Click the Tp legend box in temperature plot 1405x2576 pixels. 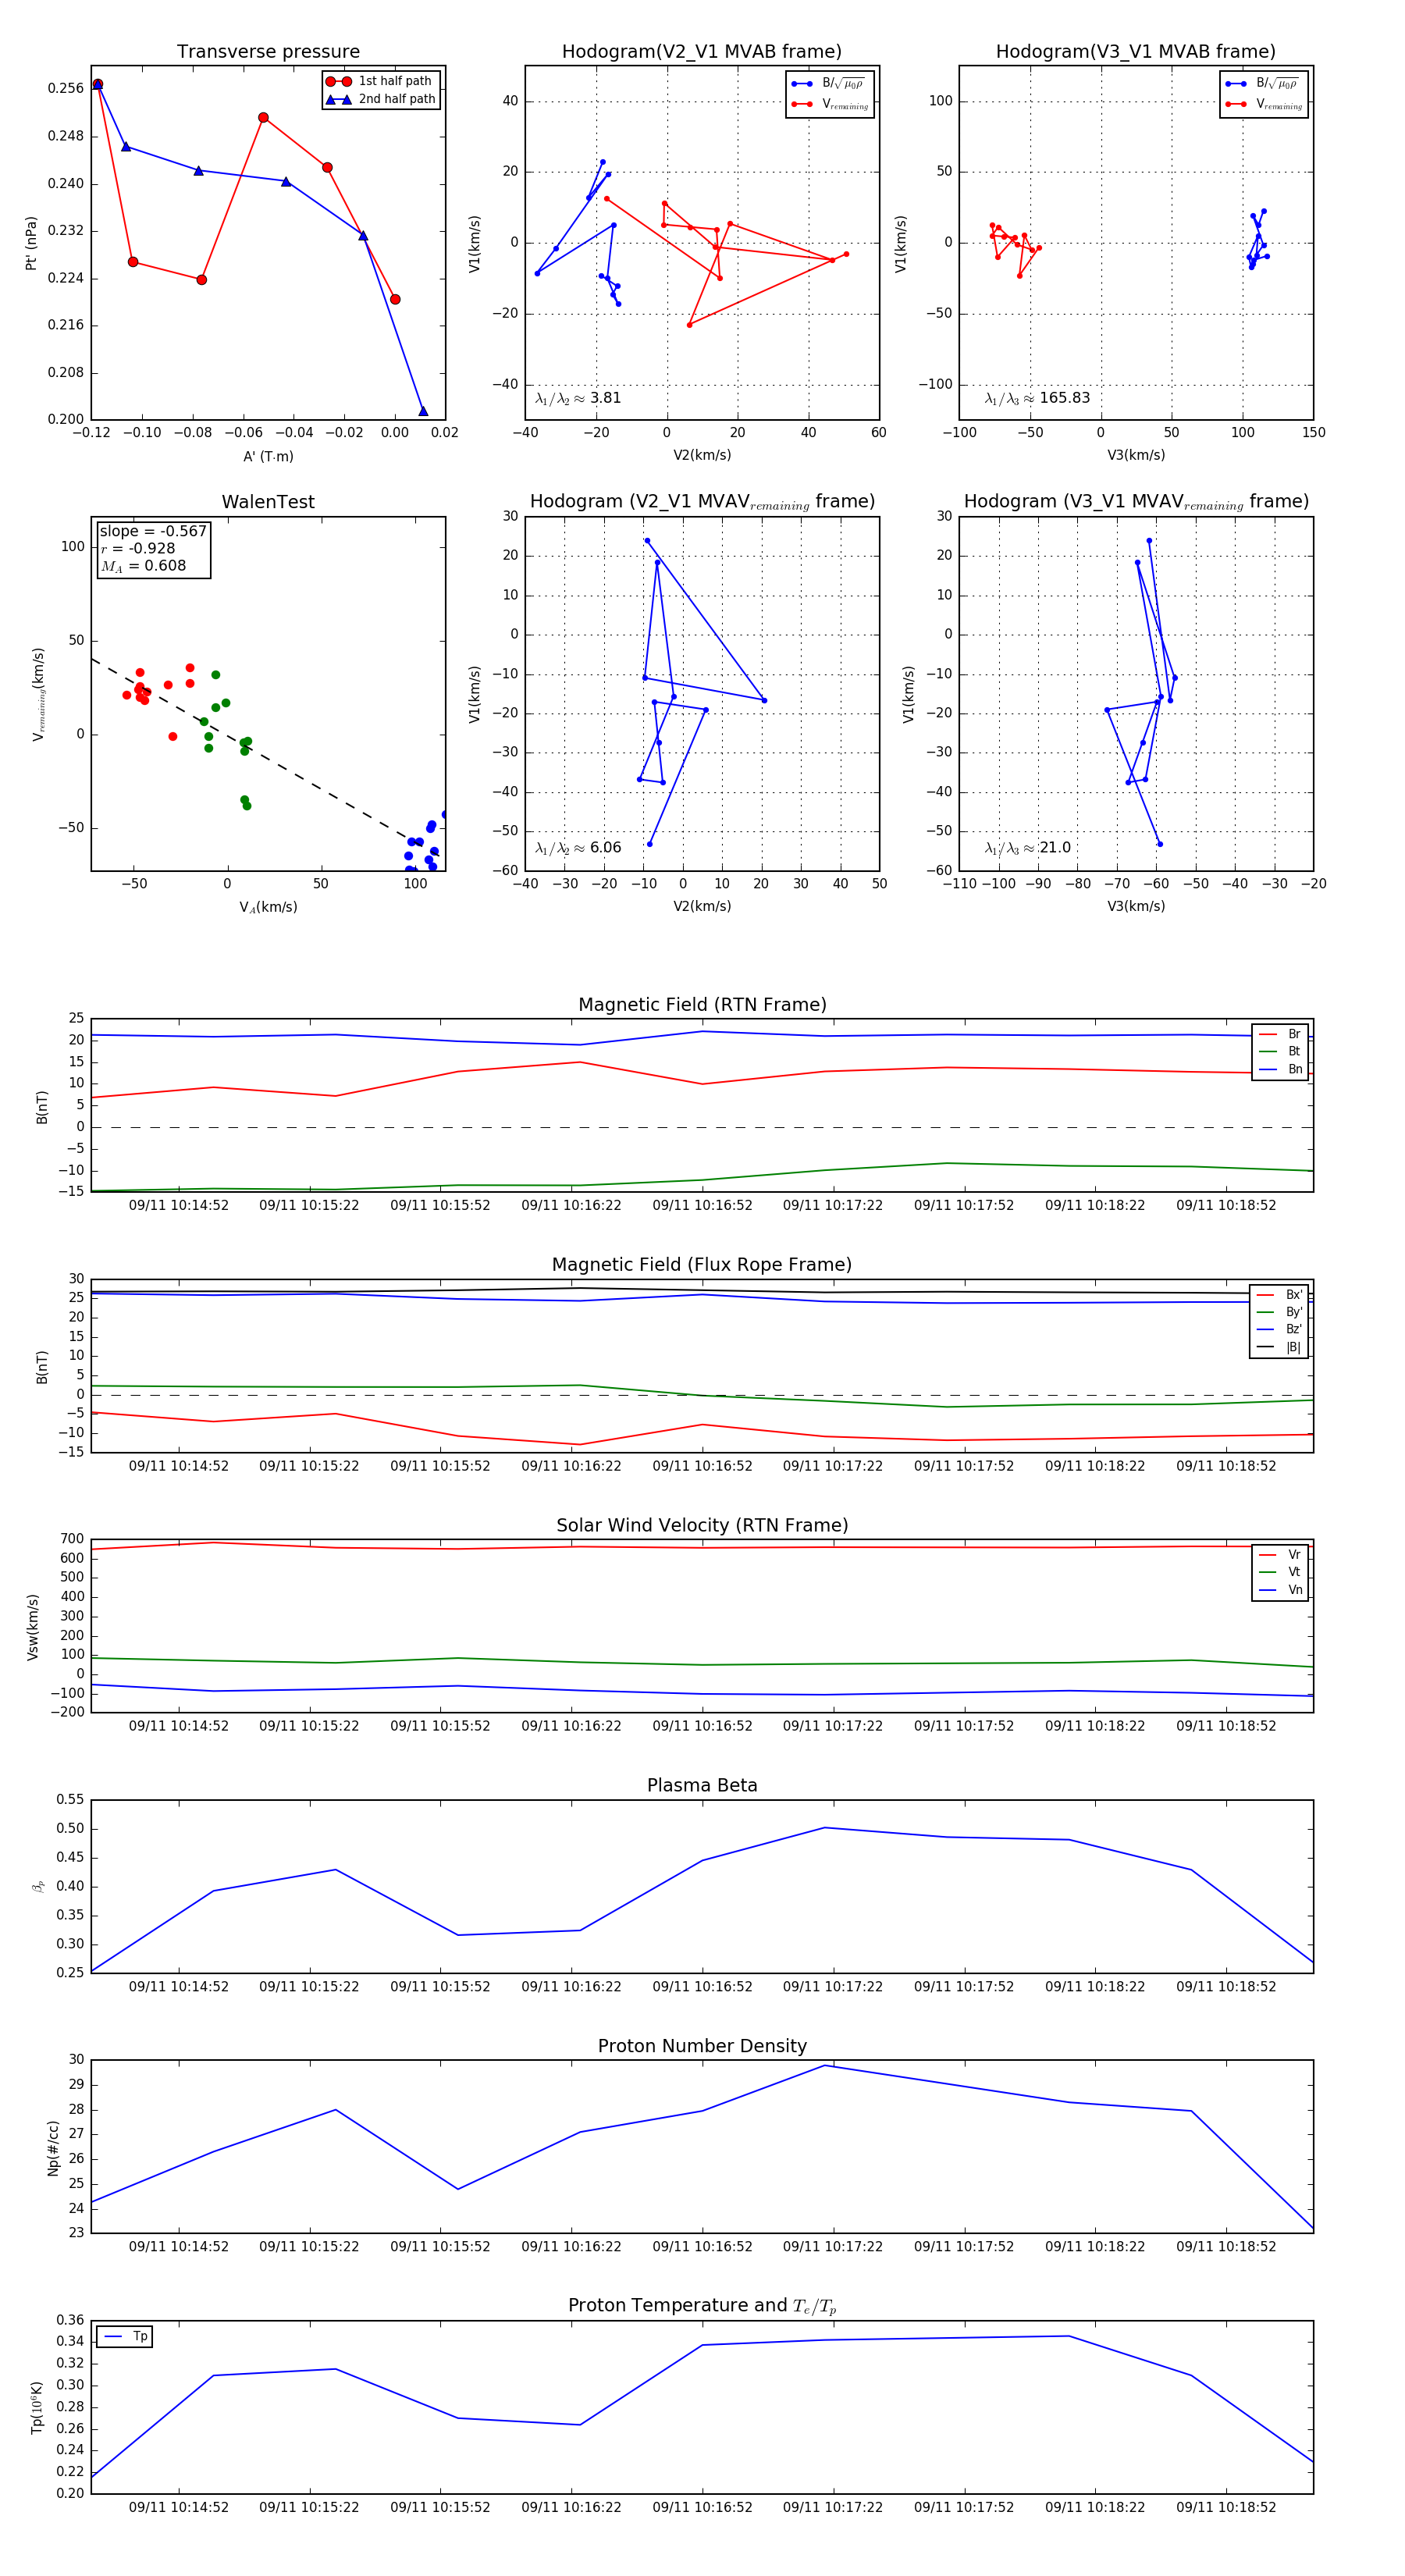tap(125, 2337)
